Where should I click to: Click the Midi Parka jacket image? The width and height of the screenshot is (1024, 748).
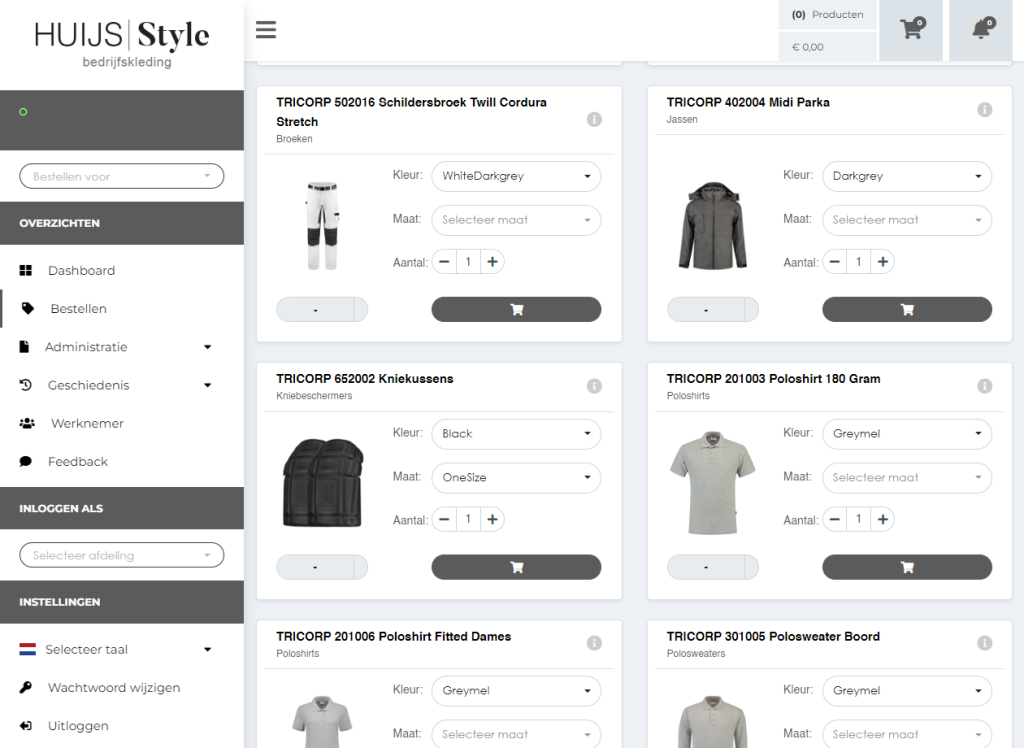pyautogui.click(x=712, y=225)
